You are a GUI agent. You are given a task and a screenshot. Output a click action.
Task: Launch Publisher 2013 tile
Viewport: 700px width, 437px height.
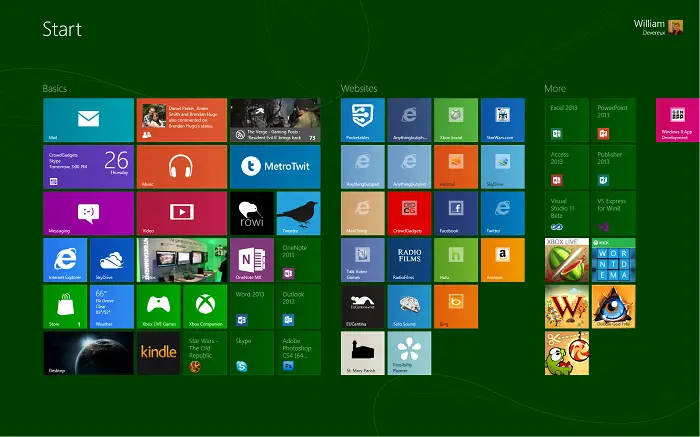[x=613, y=166]
